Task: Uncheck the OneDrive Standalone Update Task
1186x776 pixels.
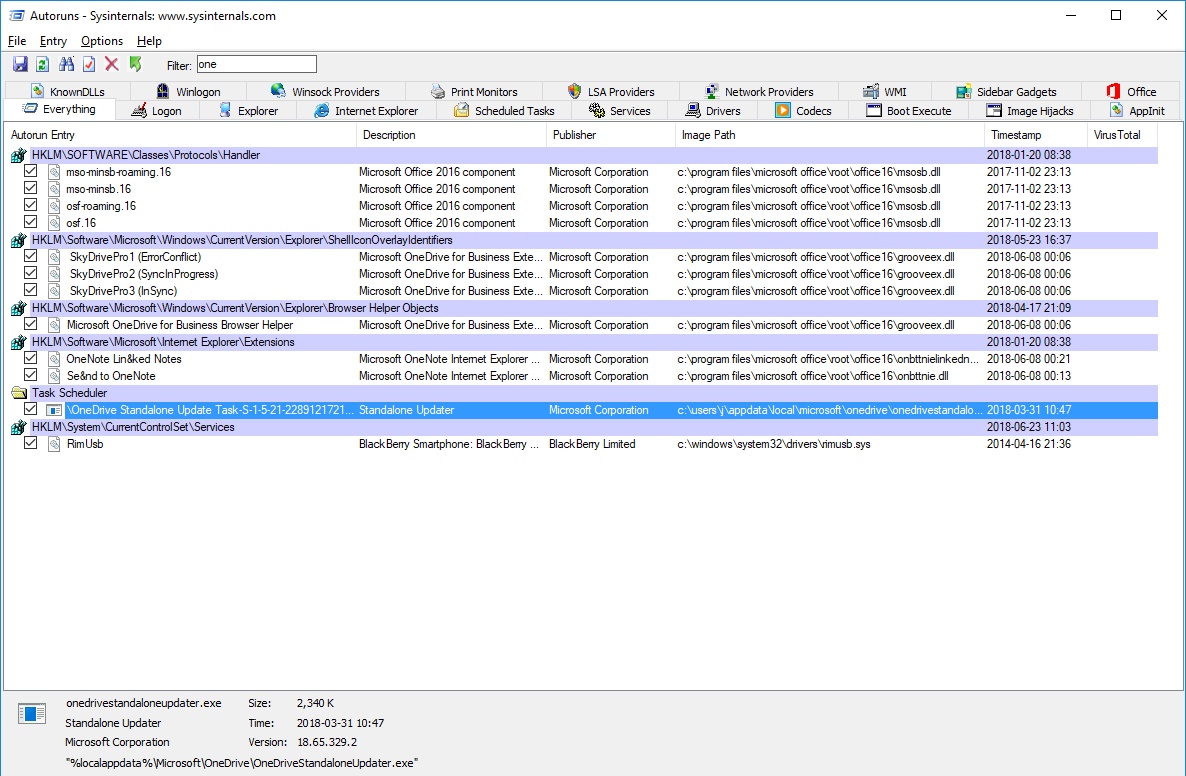Action: click(x=30, y=409)
